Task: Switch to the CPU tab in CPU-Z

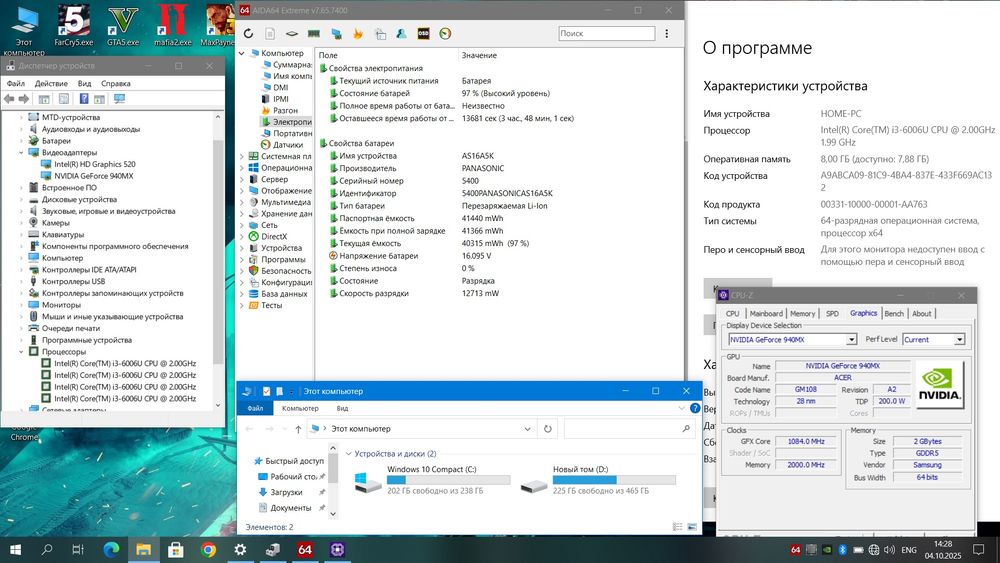Action: (x=732, y=314)
